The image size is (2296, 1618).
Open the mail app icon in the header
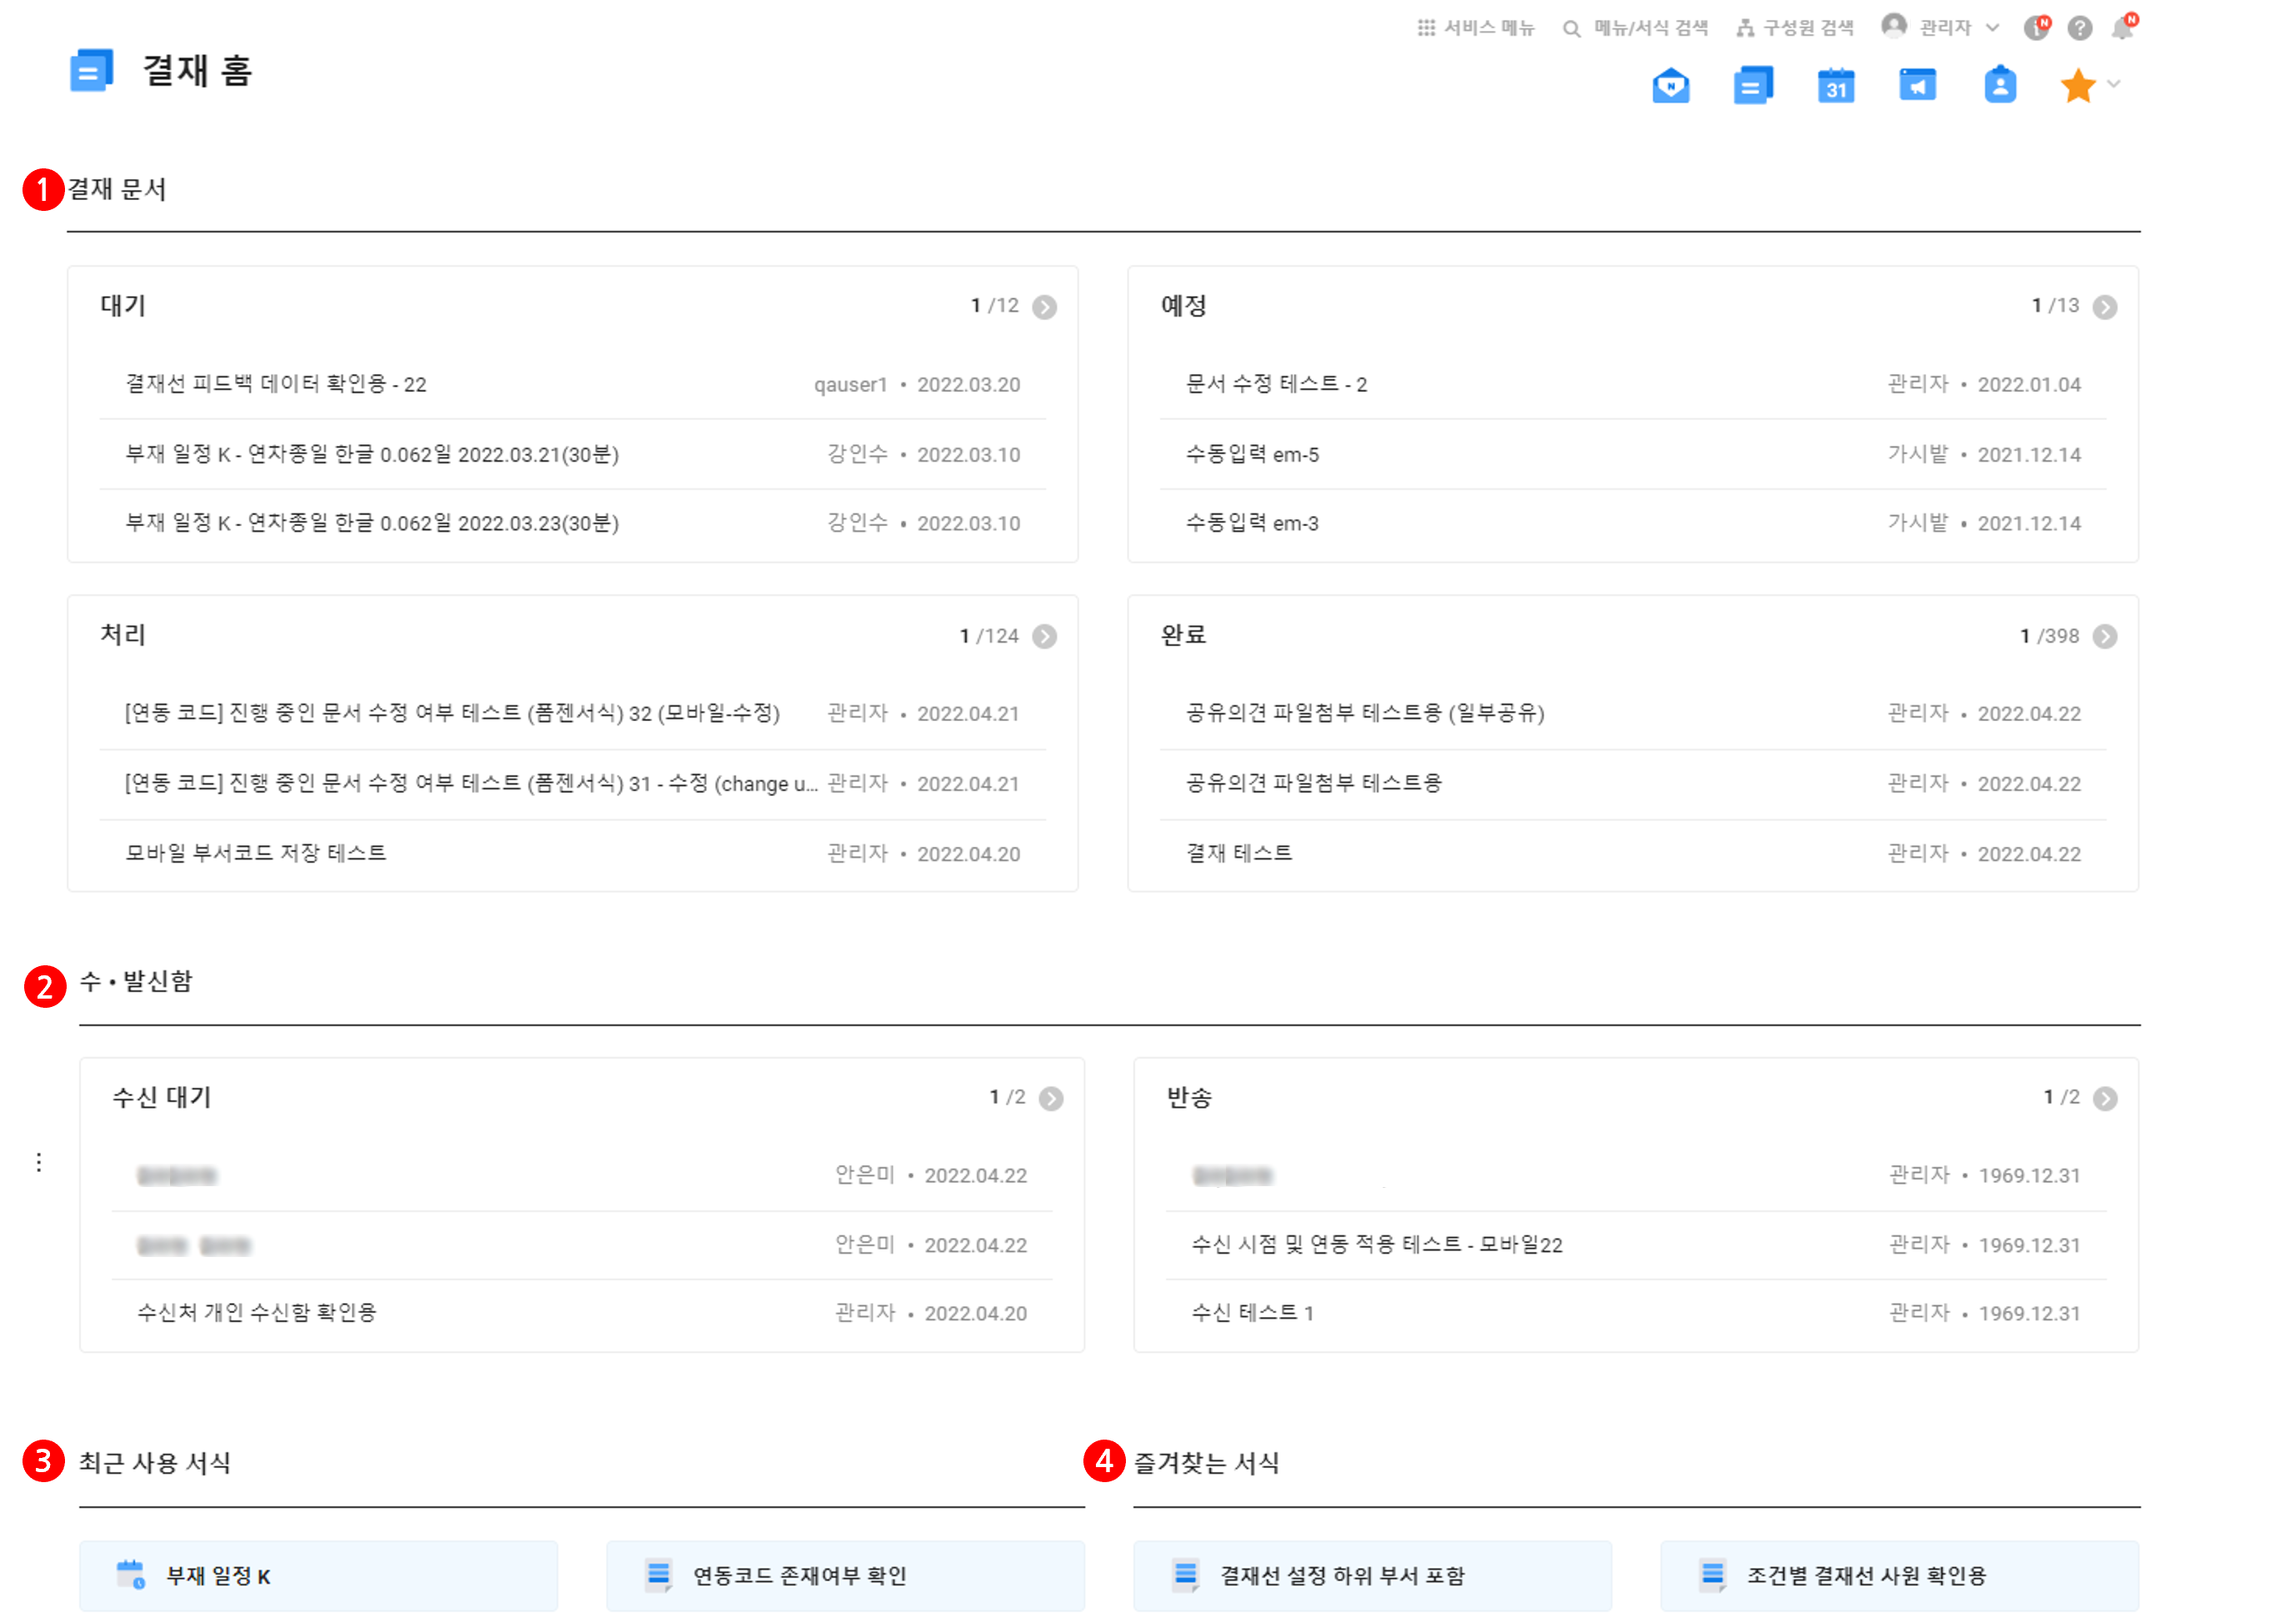click(x=1670, y=86)
